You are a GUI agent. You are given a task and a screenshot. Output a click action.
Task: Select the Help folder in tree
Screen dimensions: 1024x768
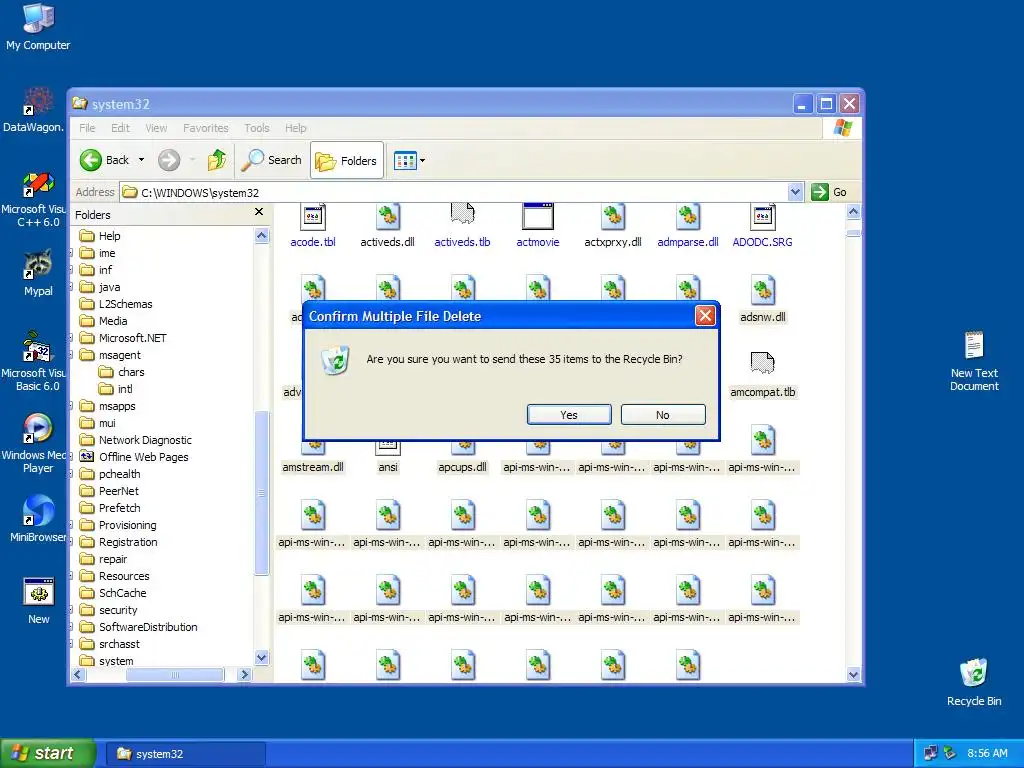click(x=100, y=236)
